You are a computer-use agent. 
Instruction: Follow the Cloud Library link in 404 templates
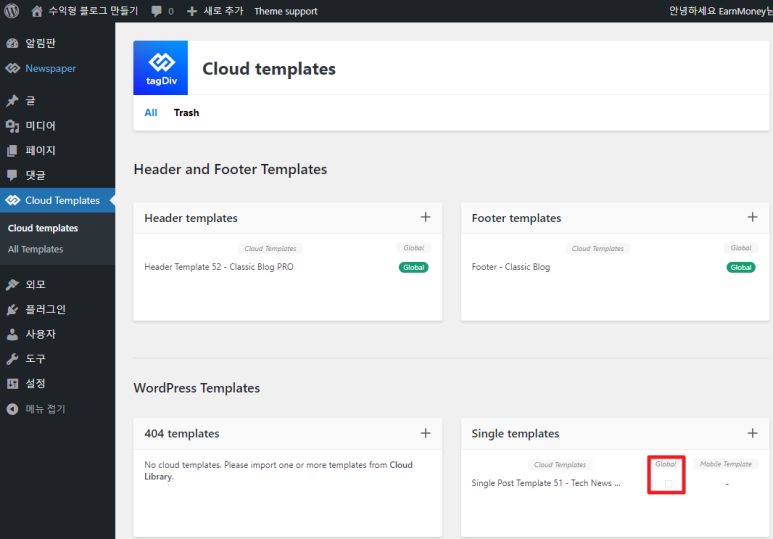279,470
